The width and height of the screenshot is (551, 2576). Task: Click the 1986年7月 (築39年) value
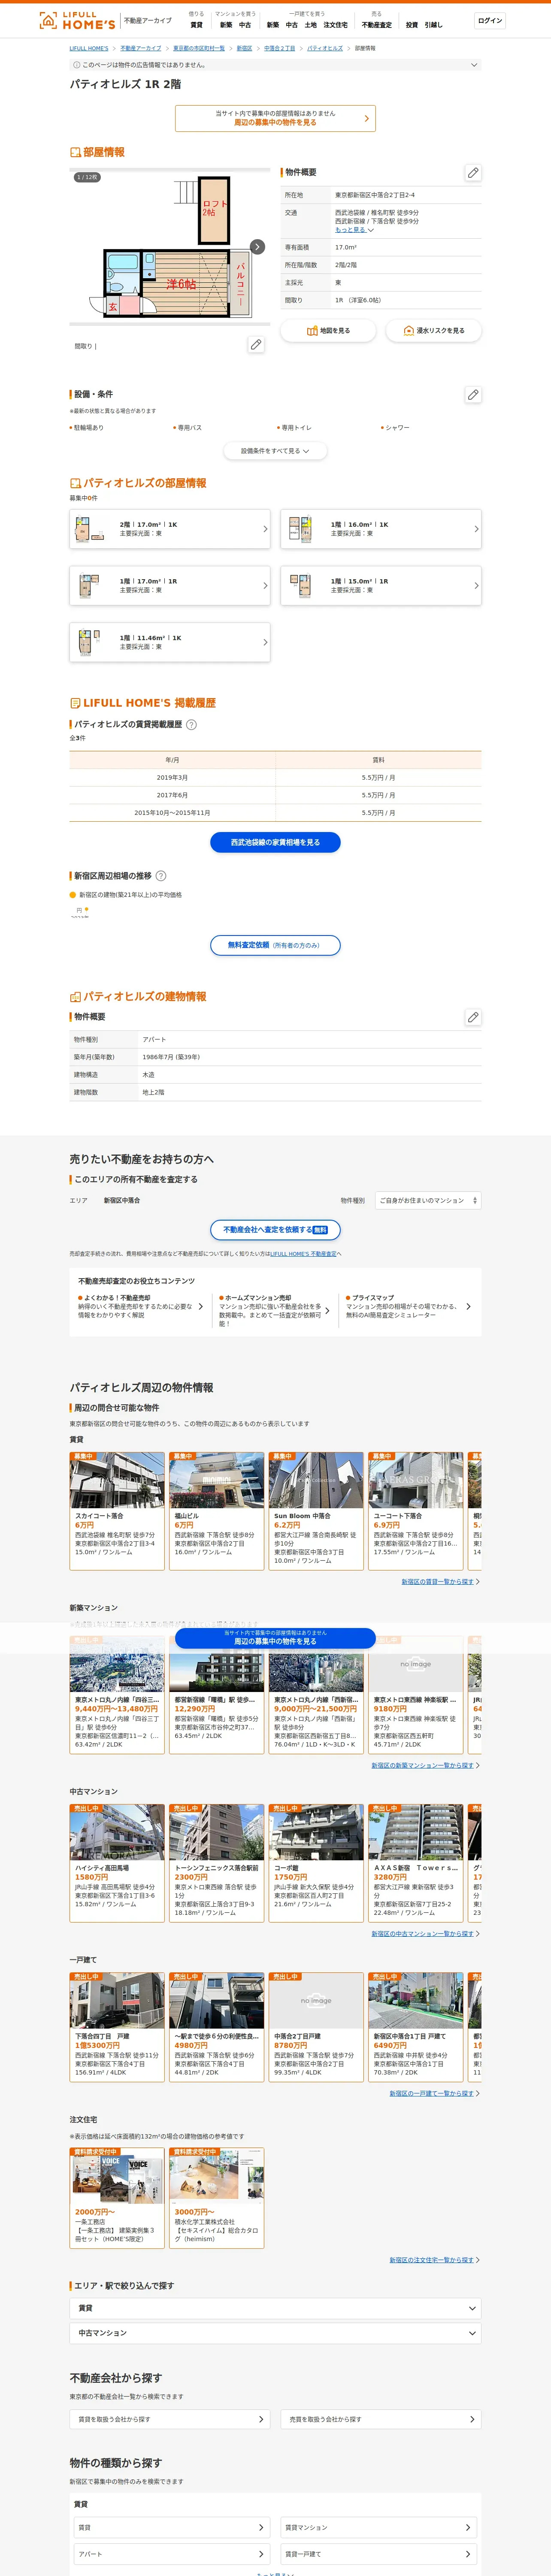[171, 1057]
